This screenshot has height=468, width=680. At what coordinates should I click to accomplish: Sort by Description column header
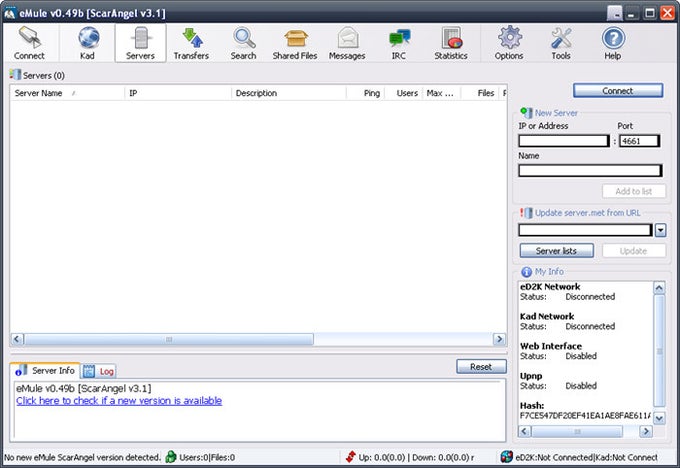tap(288, 93)
